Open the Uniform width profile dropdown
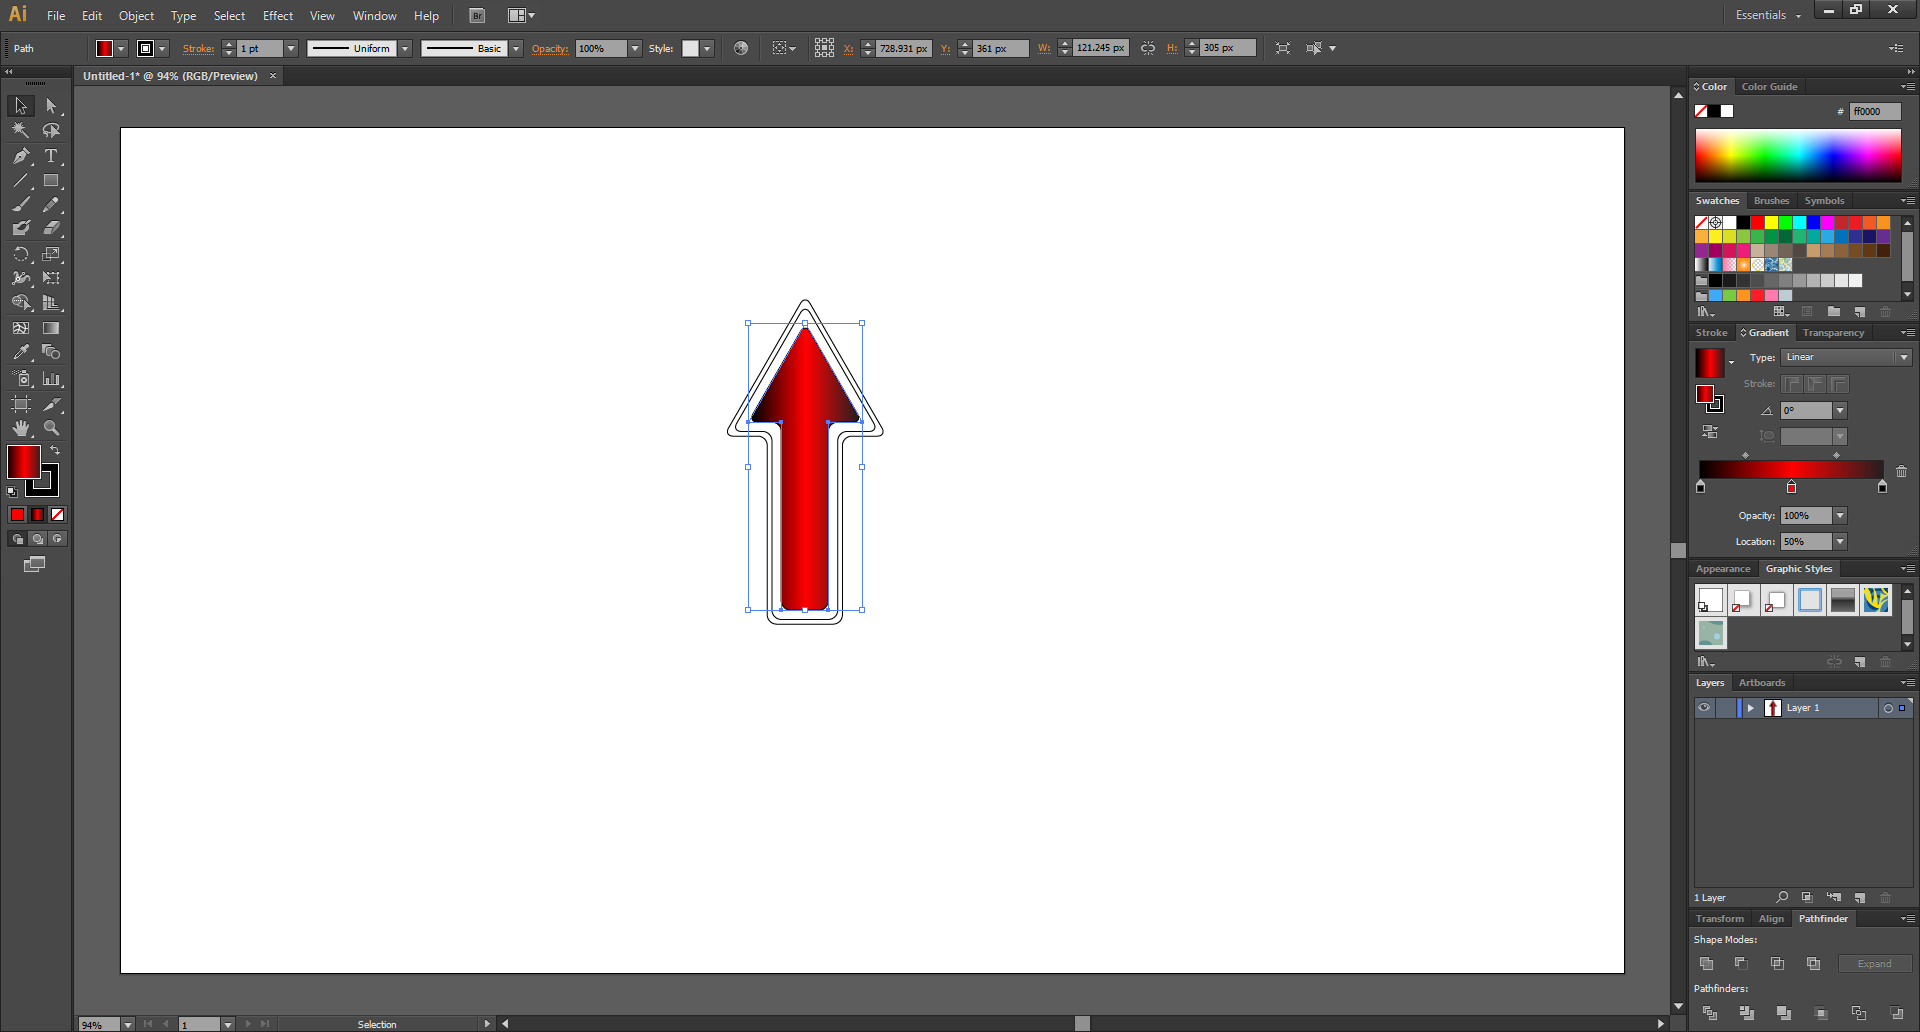1920x1032 pixels. click(405, 48)
